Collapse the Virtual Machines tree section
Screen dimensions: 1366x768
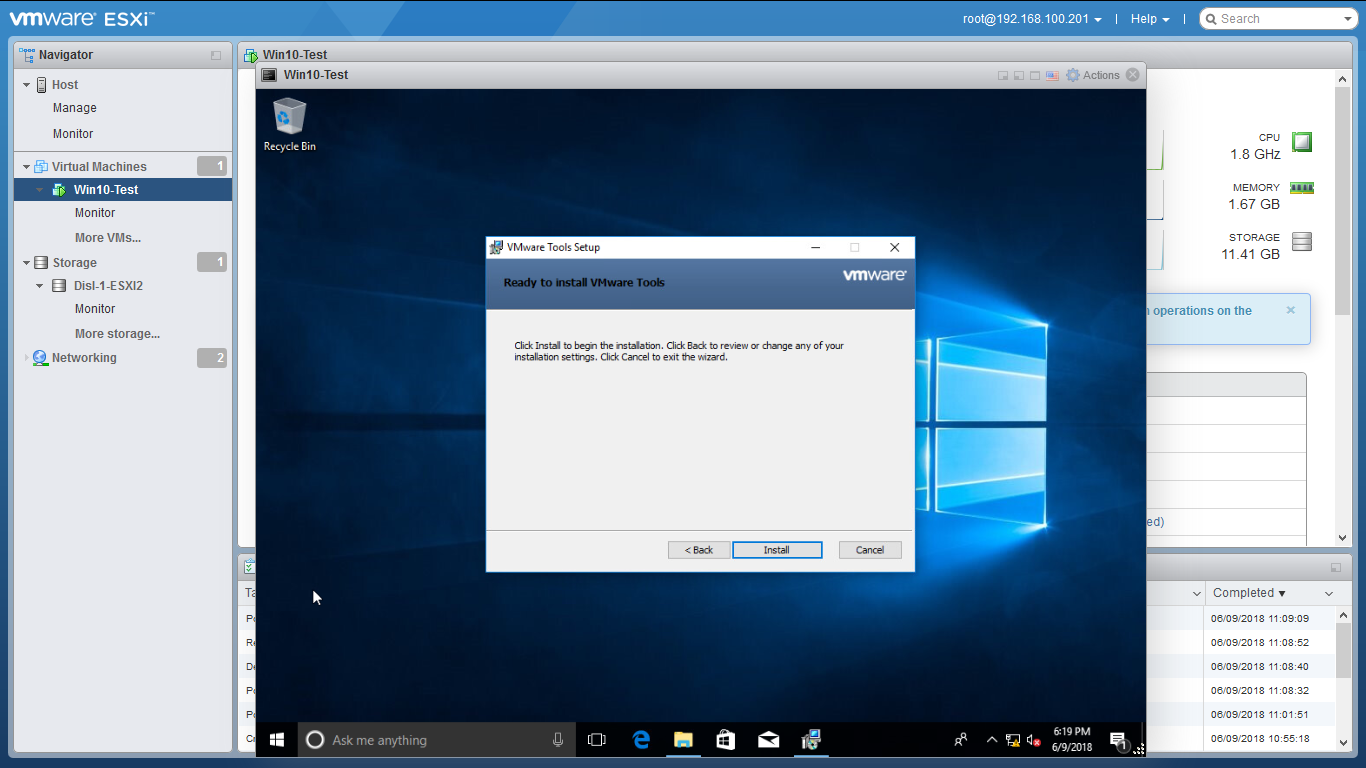pyautogui.click(x=27, y=167)
